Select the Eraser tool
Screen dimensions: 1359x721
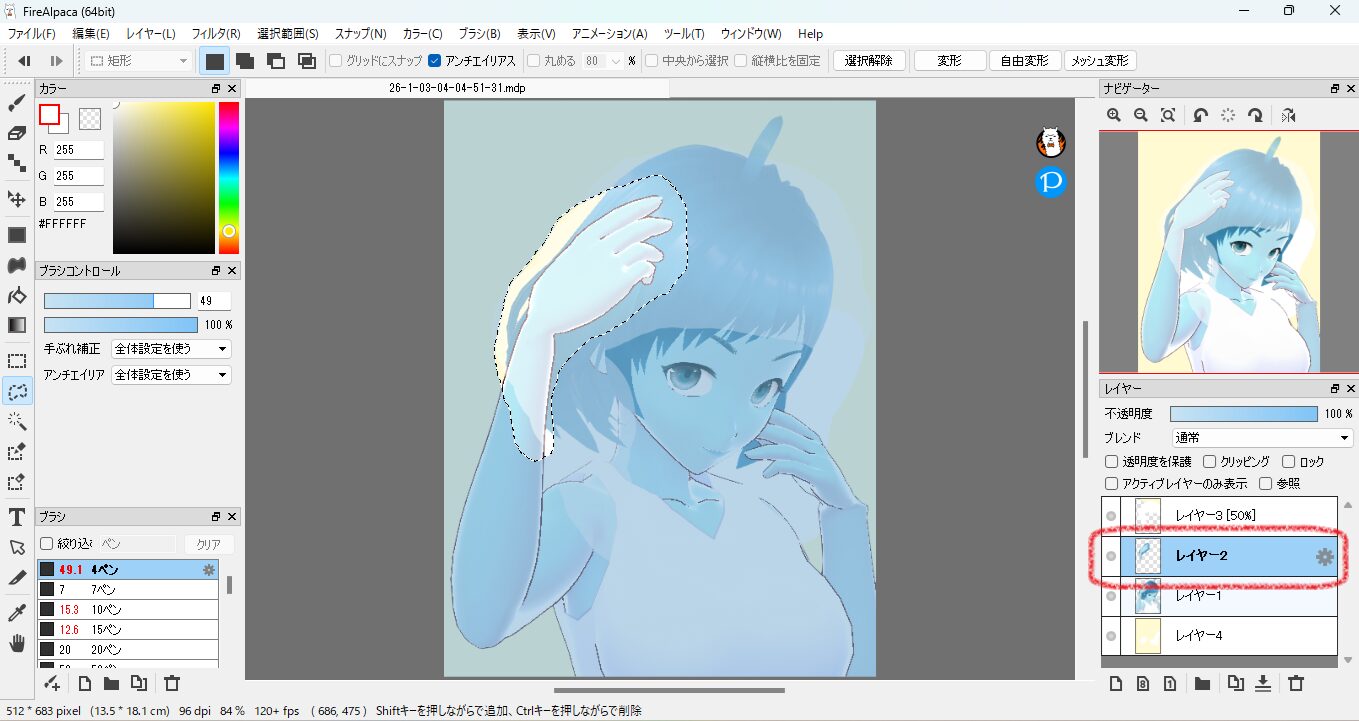(x=17, y=133)
